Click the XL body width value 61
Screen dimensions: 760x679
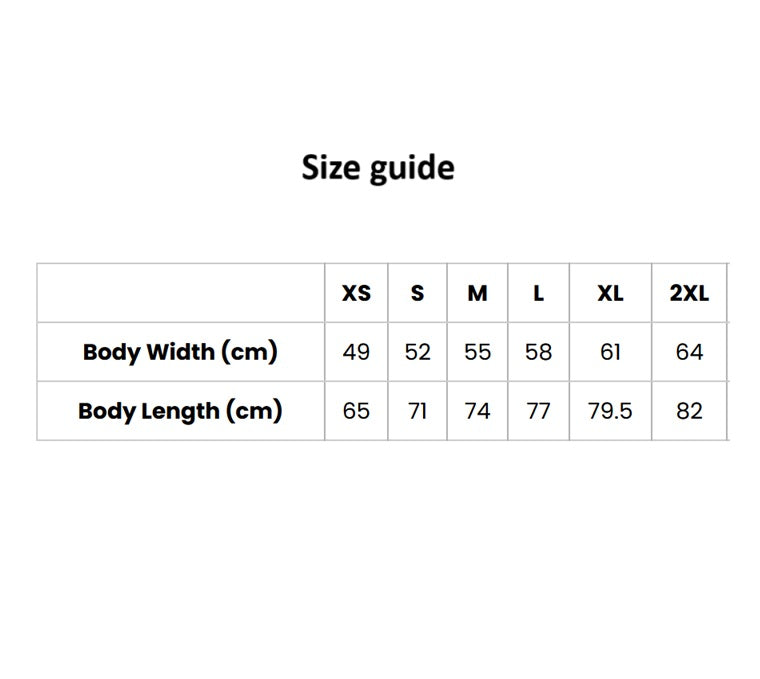[610, 352]
